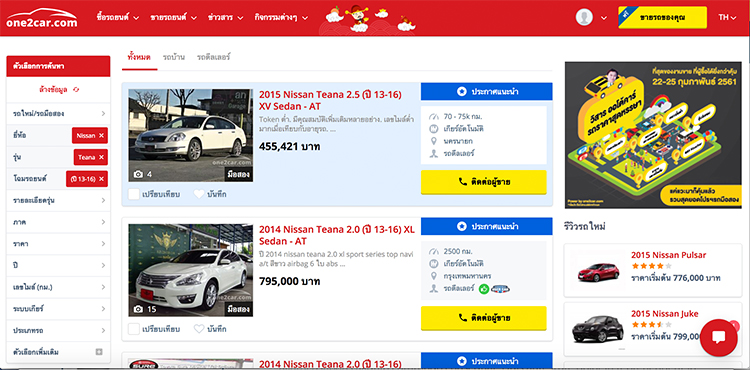Switch to the รถดีลเลอร์ tab
The width and height of the screenshot is (750, 370).
point(213,57)
